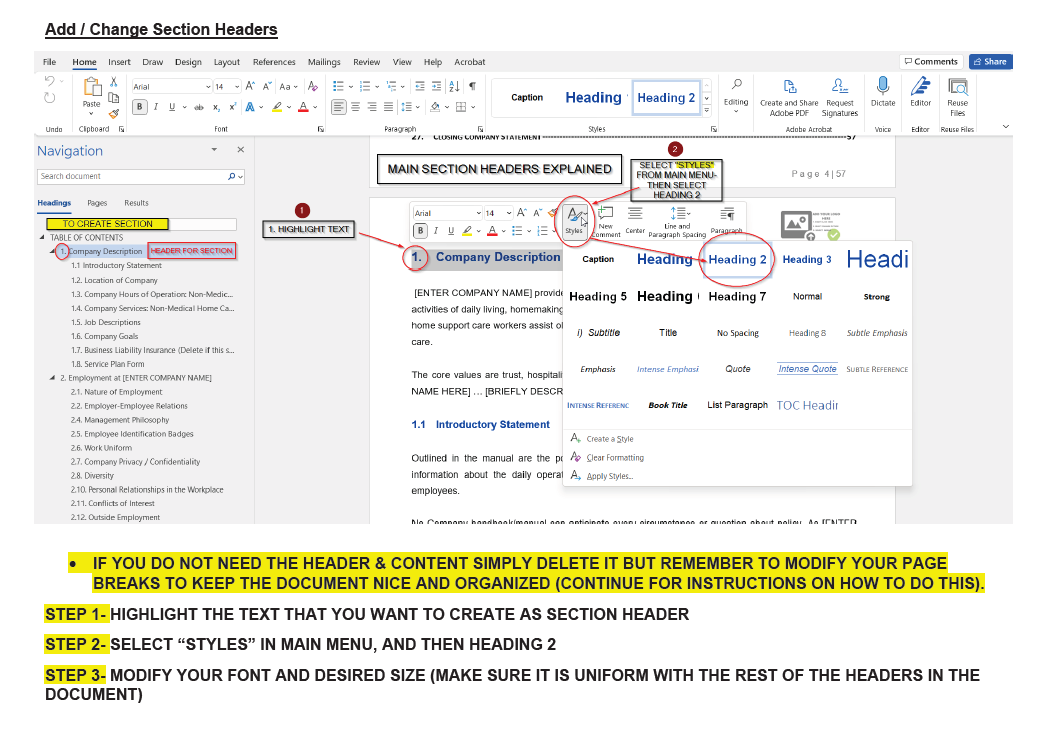This screenshot has width=1050, height=733.
Task: Click the Reuse Files icon
Action: [x=958, y=86]
